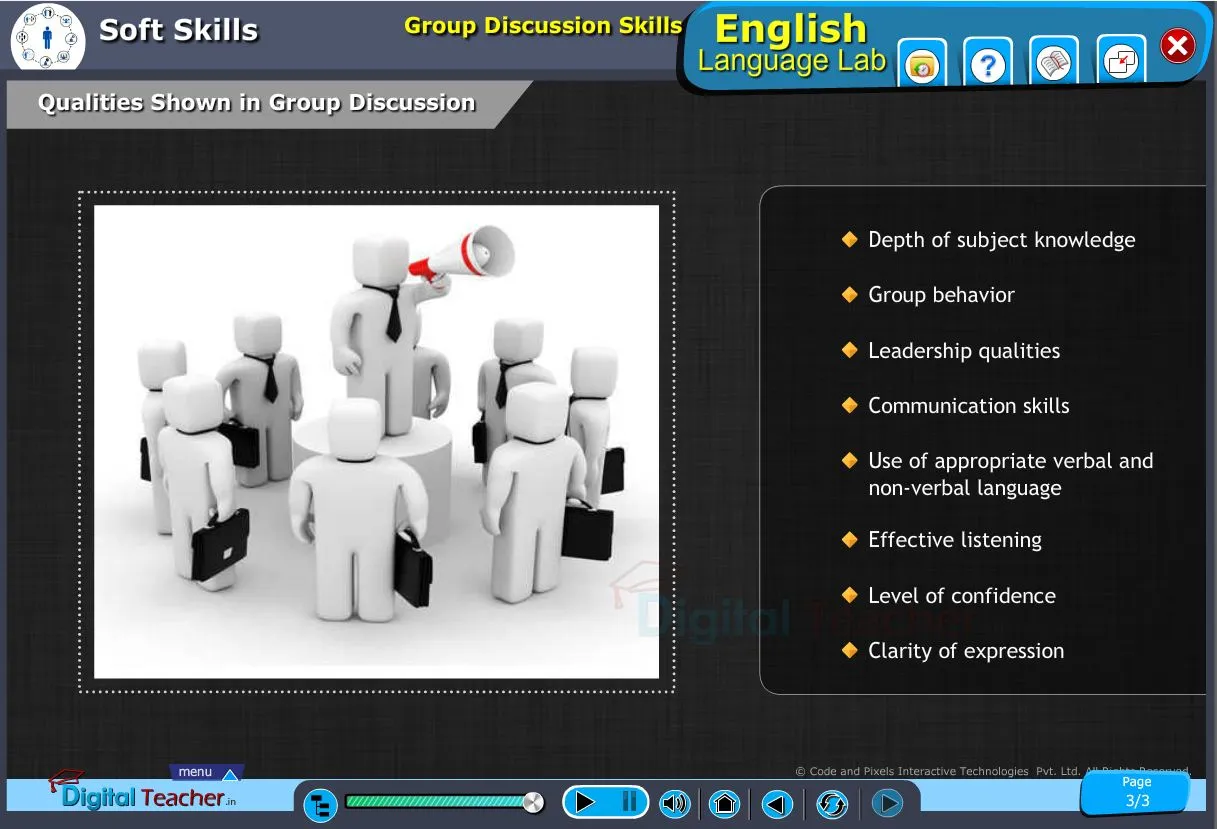This screenshot has height=829, width=1217.
Task: Click 'Leadership qualities' bullet text
Action: point(964,351)
